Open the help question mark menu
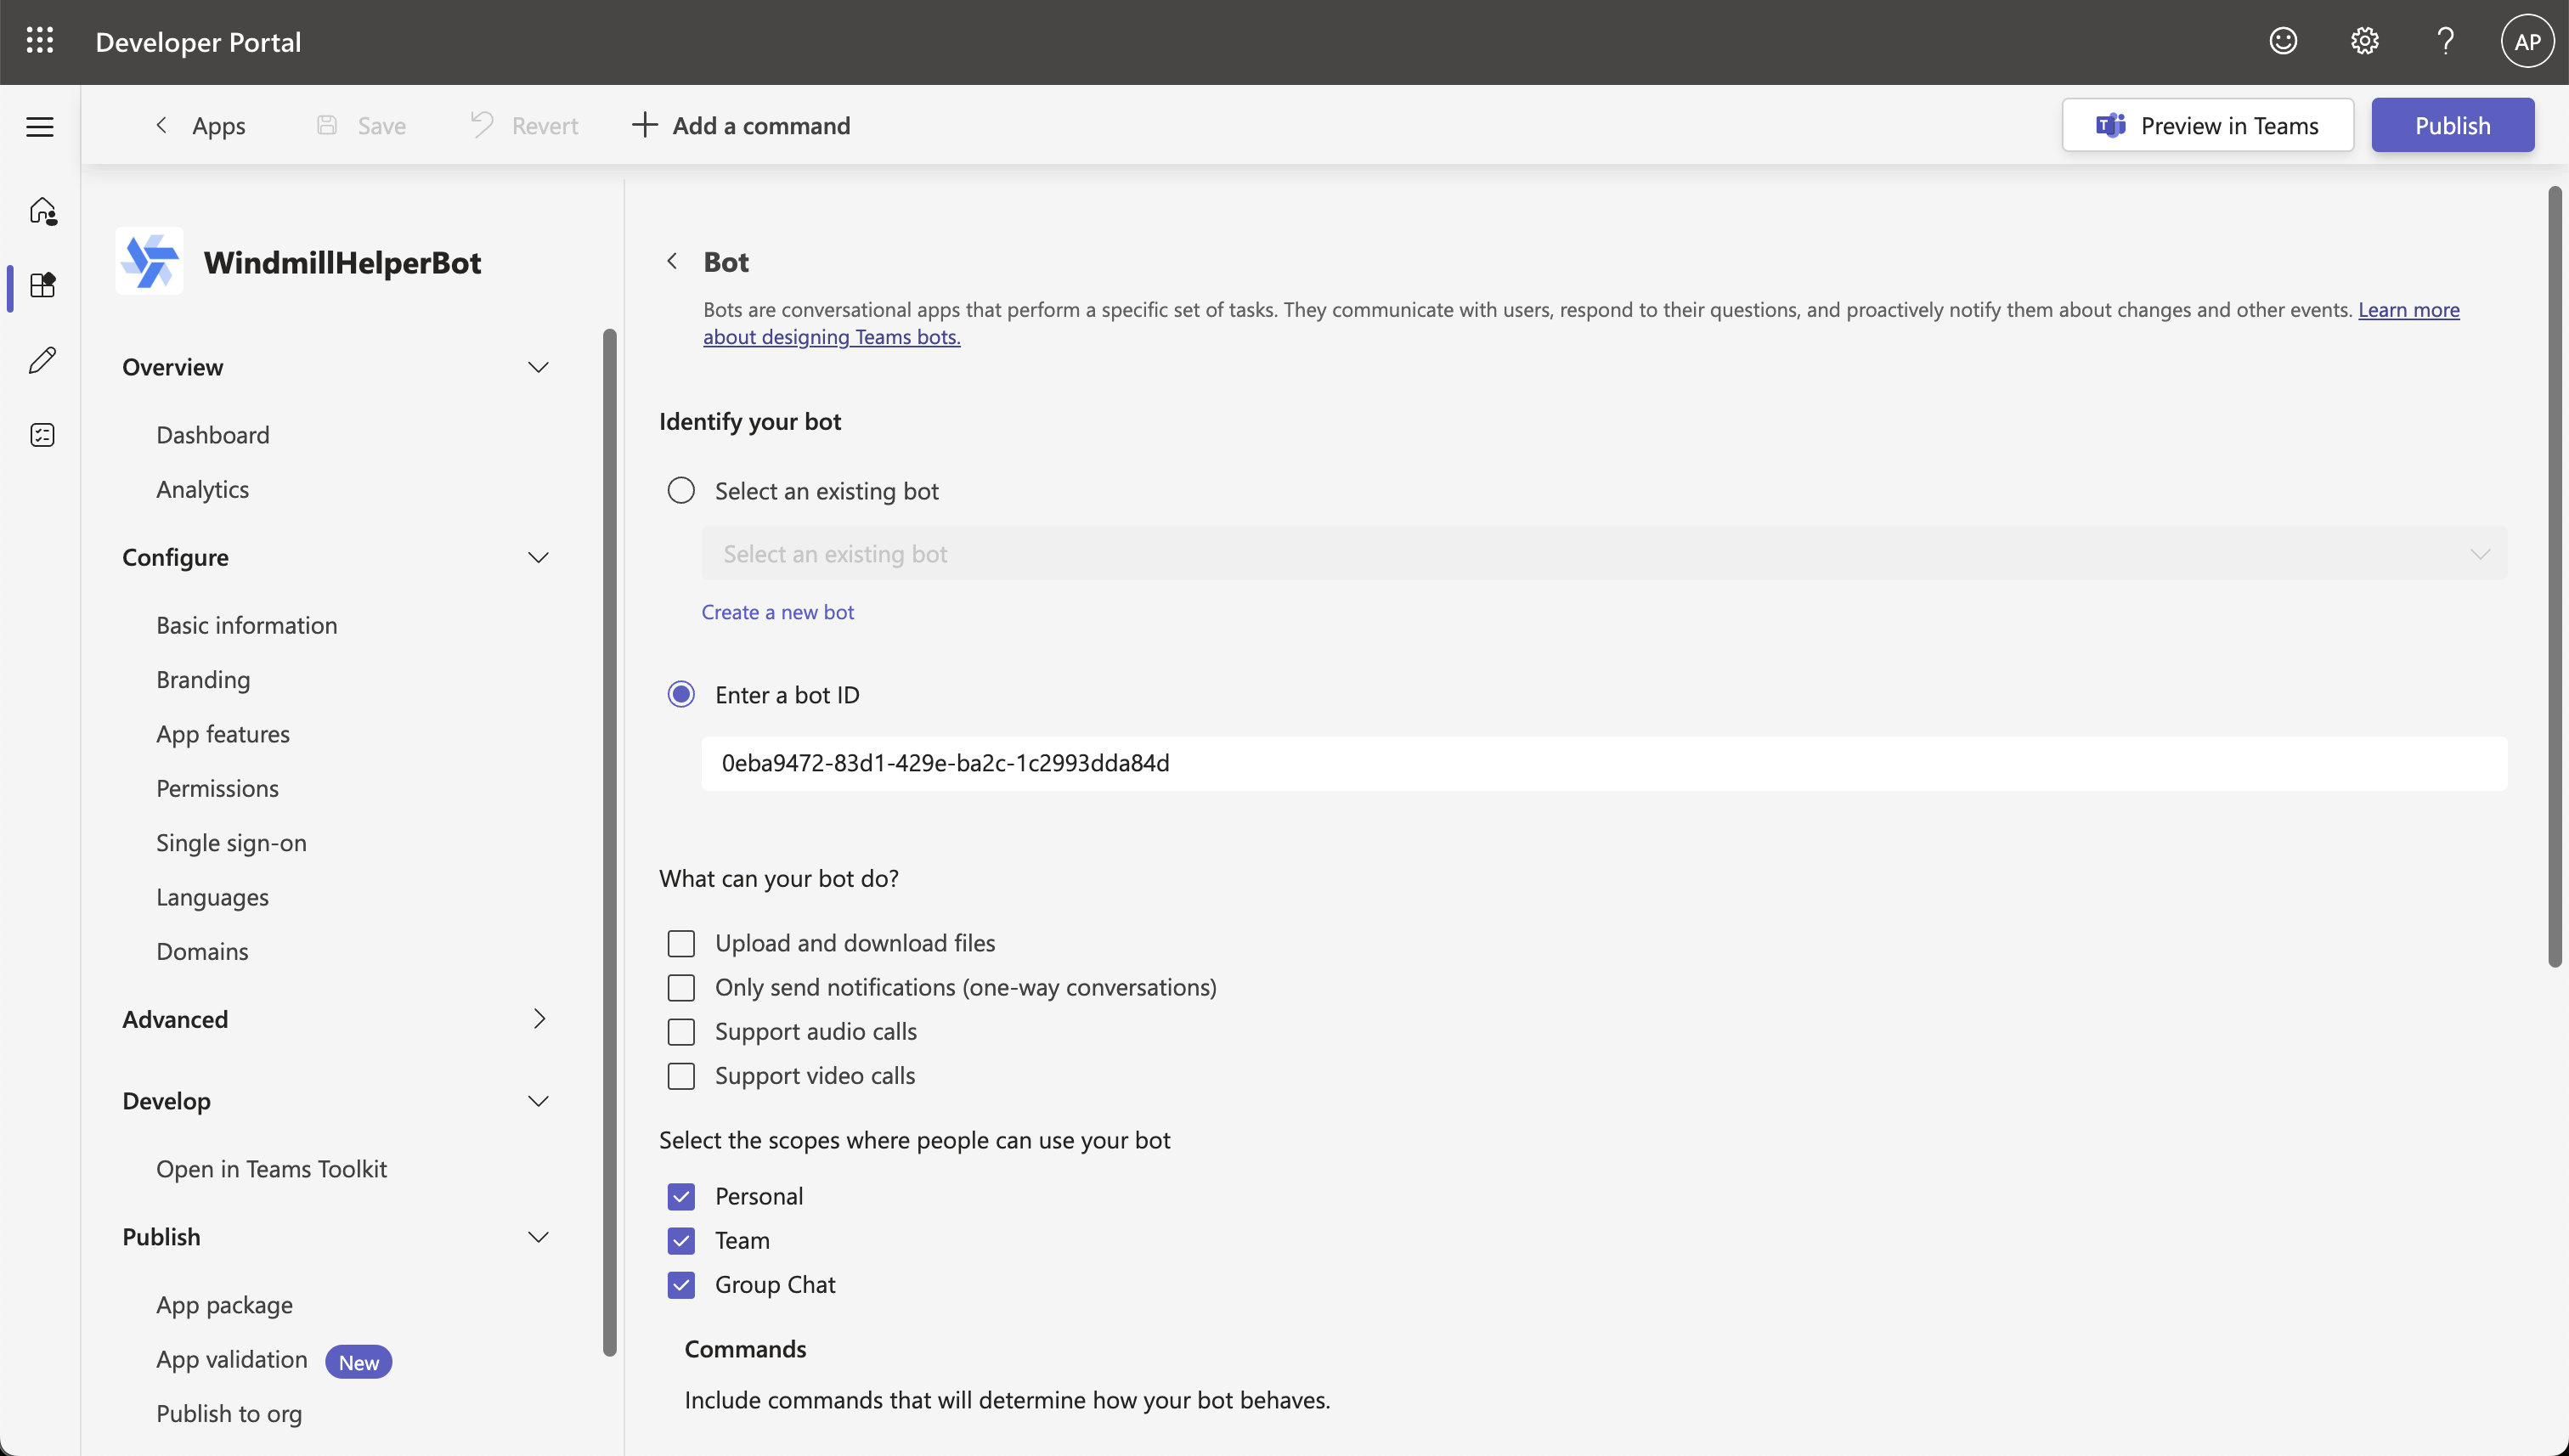Viewport: 2569px width, 1456px height. coord(2444,40)
